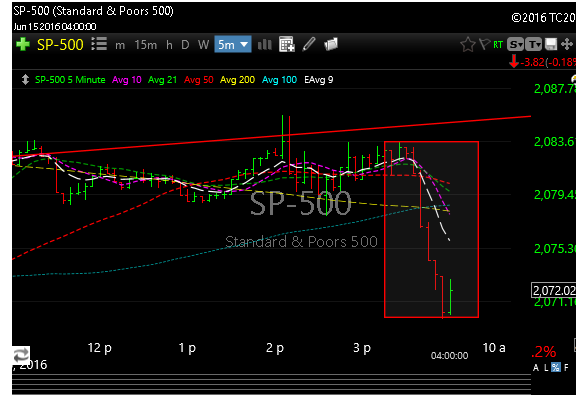Image resolution: width=576 pixels, height=395 pixels.
Task: Click the yellow 'Avg 200' indicator label
Action: click(237, 80)
